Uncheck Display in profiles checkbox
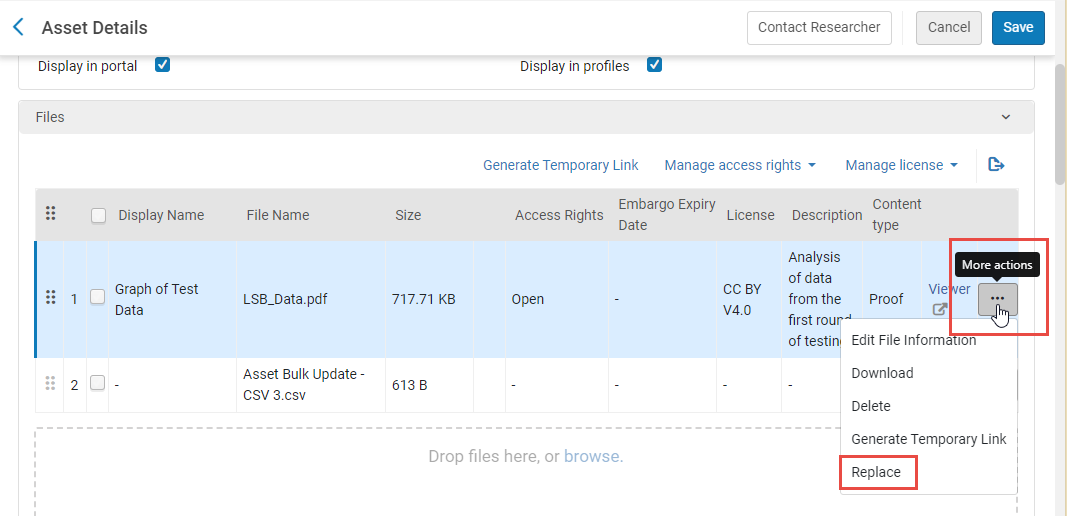This screenshot has width=1067, height=516. (654, 66)
